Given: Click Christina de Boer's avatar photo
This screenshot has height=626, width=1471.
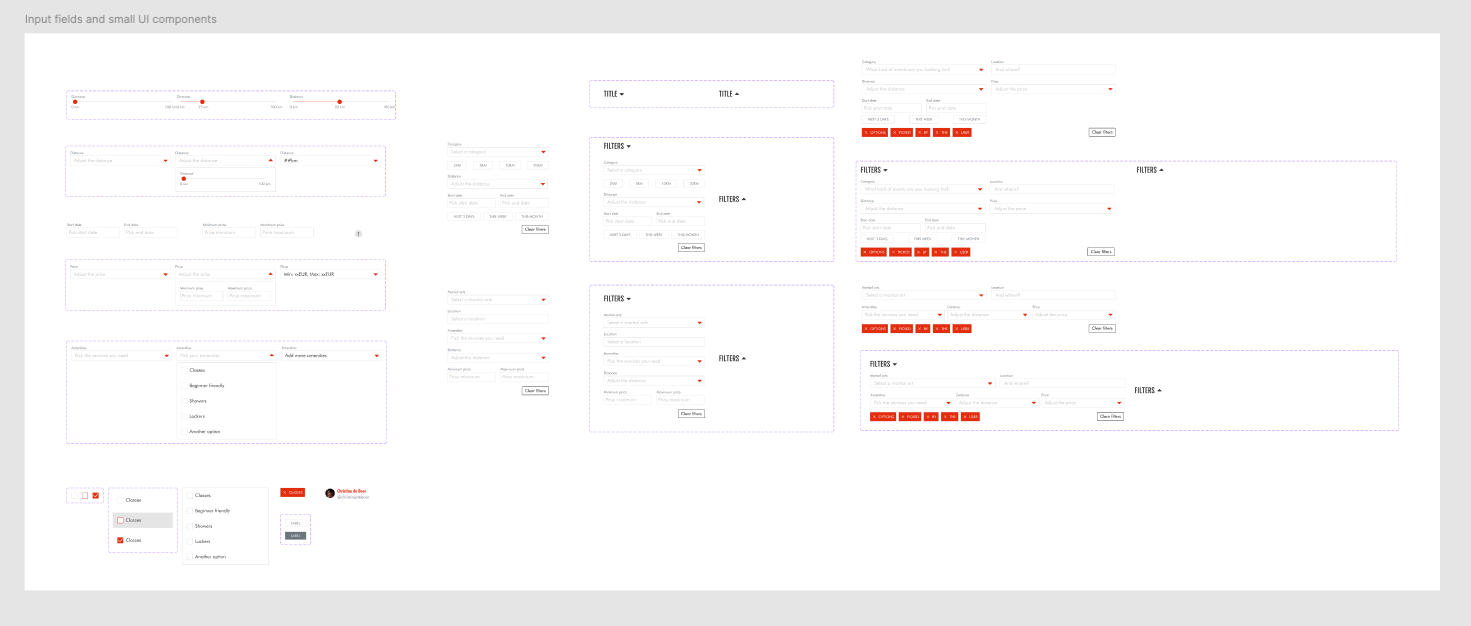Looking at the screenshot, I should pos(330,493).
